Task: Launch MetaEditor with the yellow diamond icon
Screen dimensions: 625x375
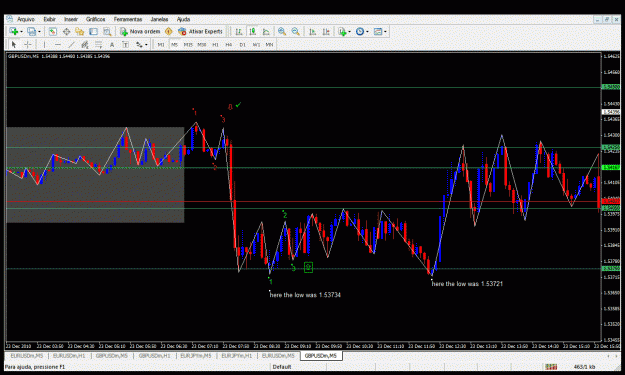Action: [x=169, y=31]
